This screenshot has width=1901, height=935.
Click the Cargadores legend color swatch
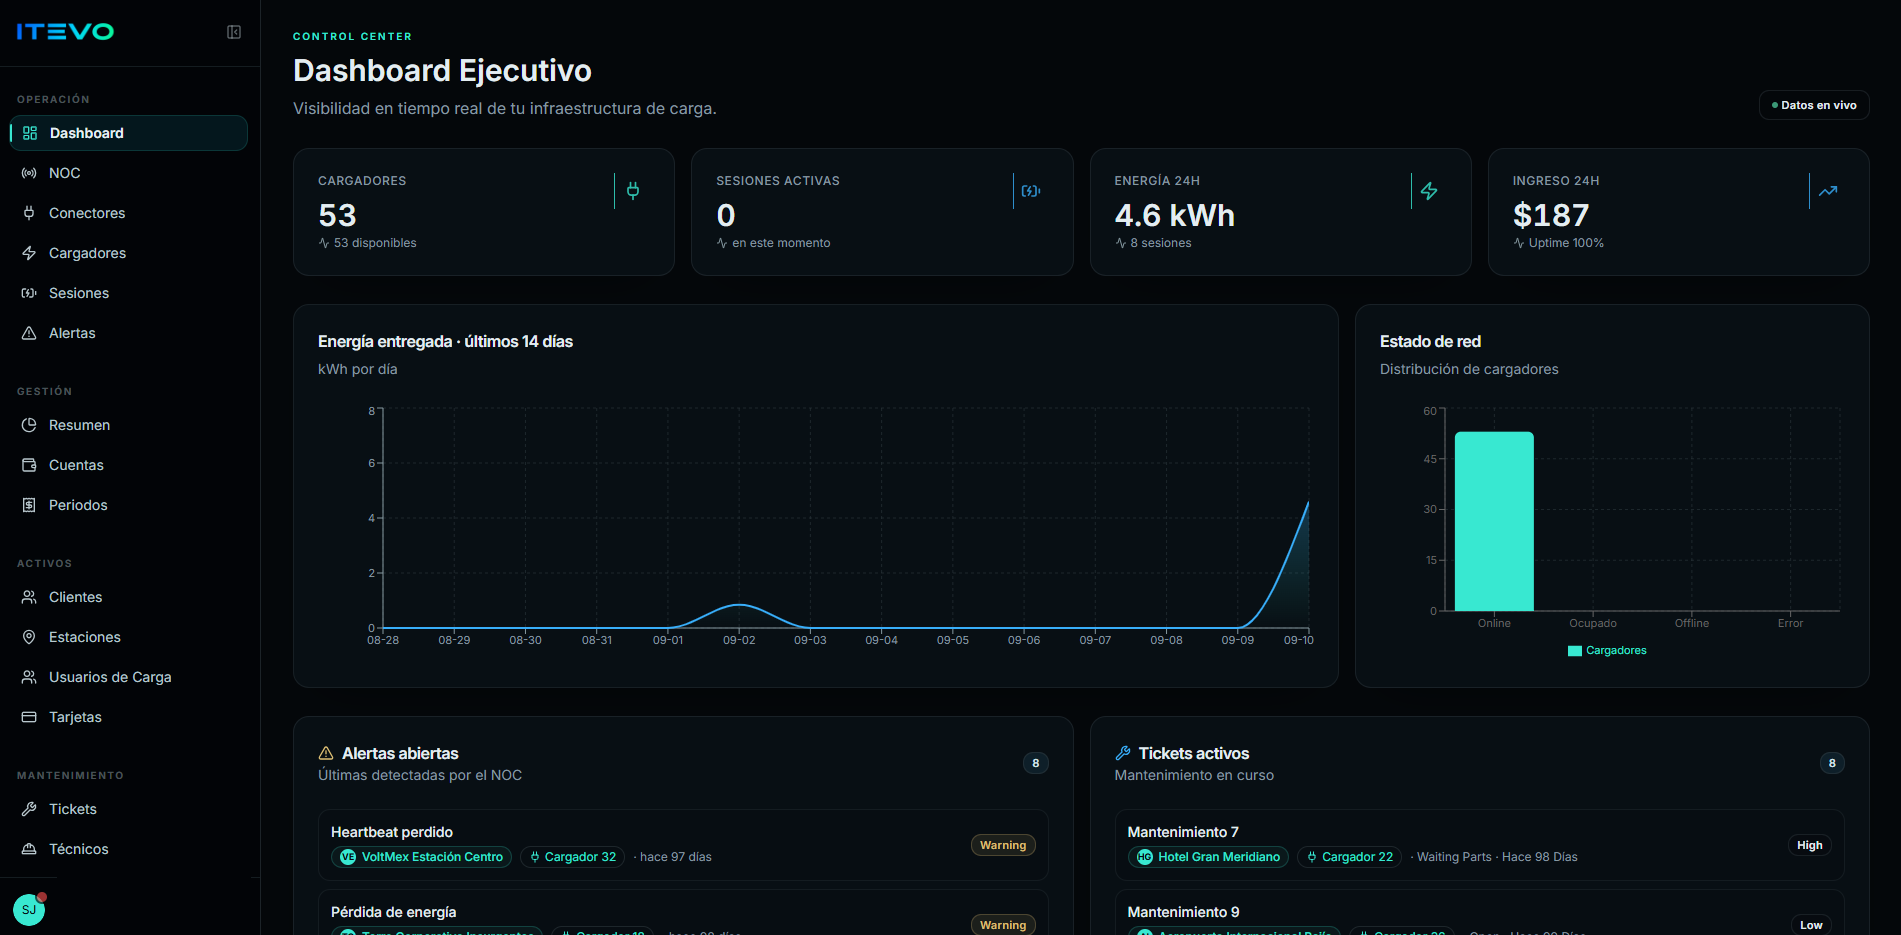pos(1575,651)
